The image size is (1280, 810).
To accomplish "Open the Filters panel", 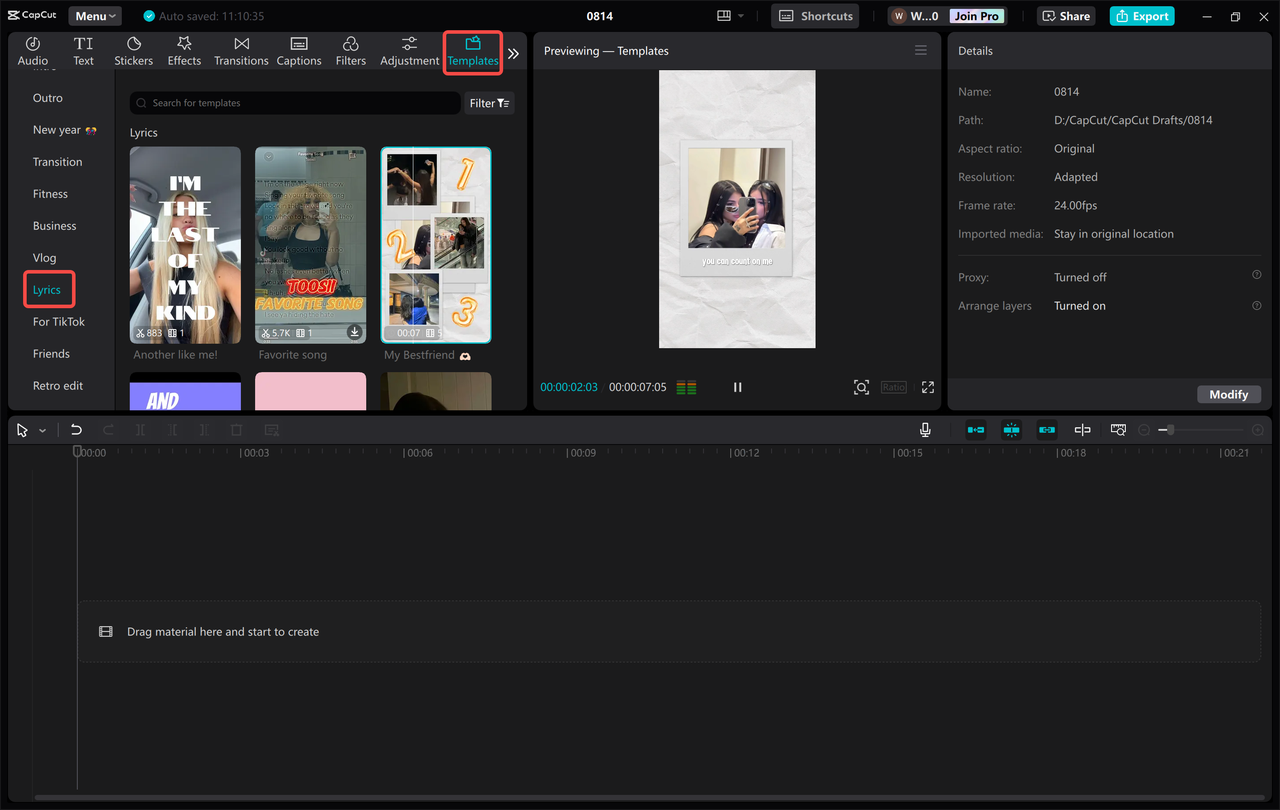I will click(351, 51).
